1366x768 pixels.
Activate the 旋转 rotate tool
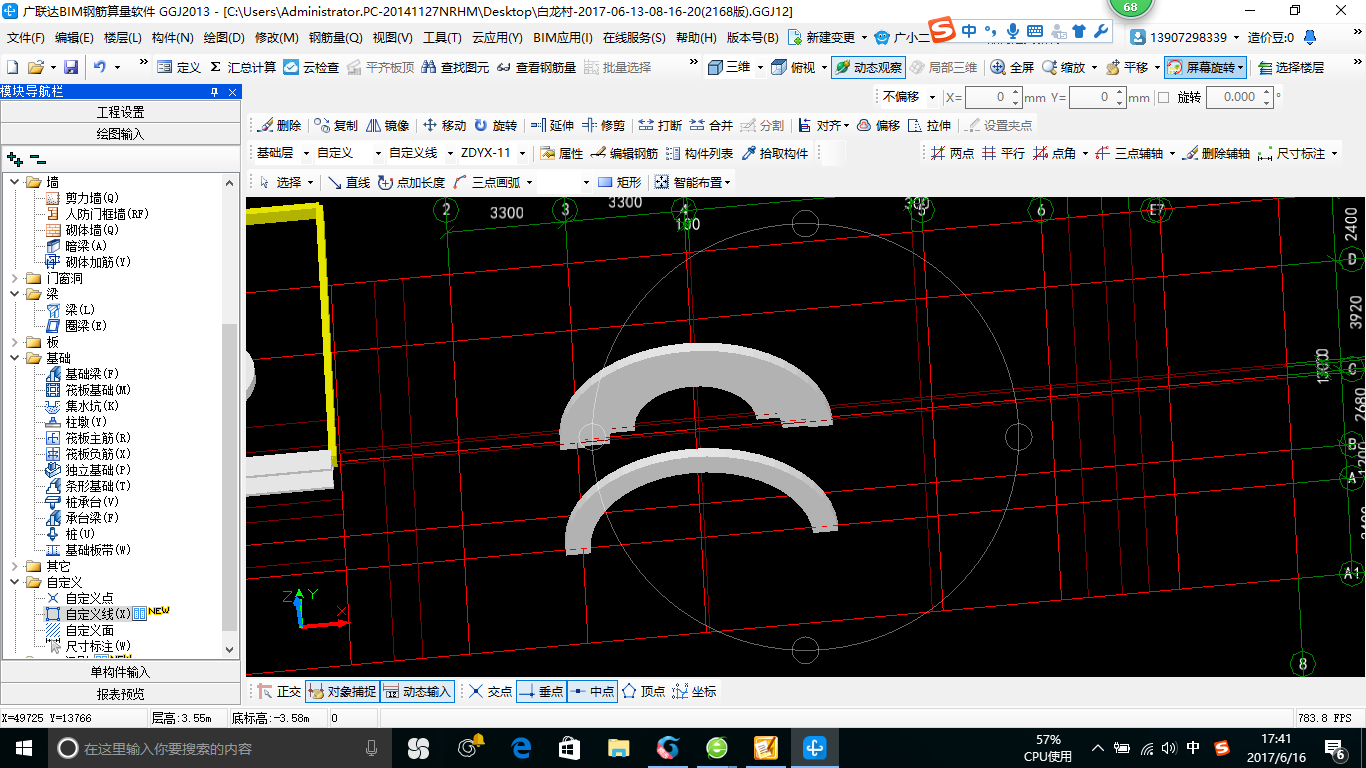tap(496, 125)
